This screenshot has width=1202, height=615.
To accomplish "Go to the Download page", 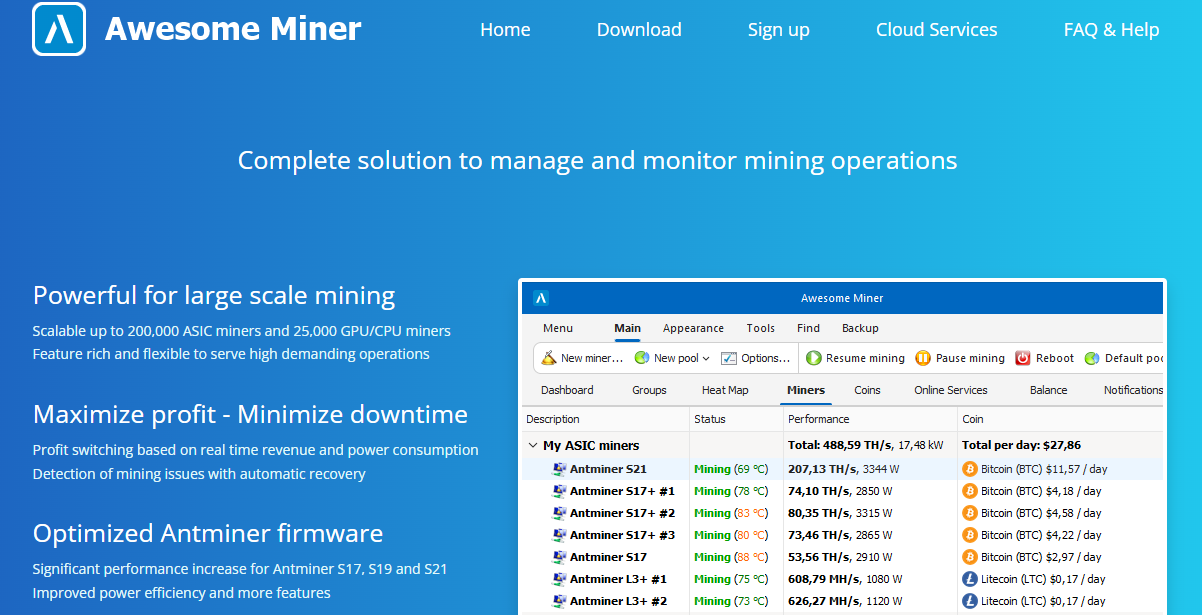I will coord(639,30).
